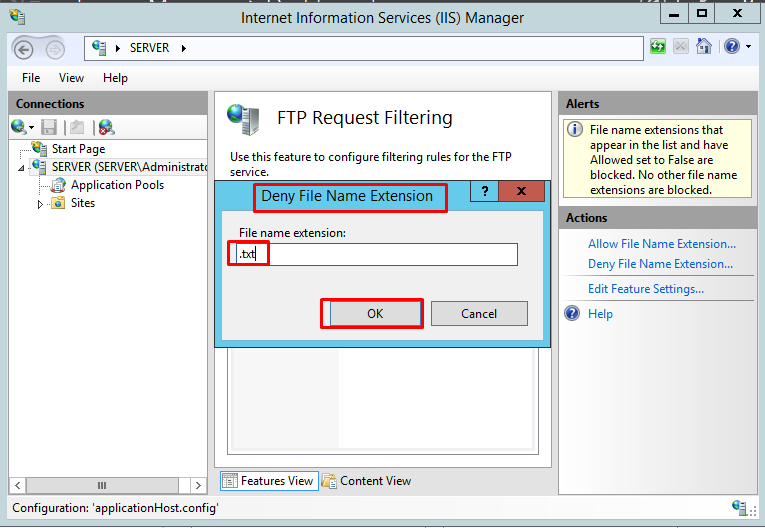Click the Delete Connection icon in Connections
765x528 pixels.
pyautogui.click(x=105, y=127)
